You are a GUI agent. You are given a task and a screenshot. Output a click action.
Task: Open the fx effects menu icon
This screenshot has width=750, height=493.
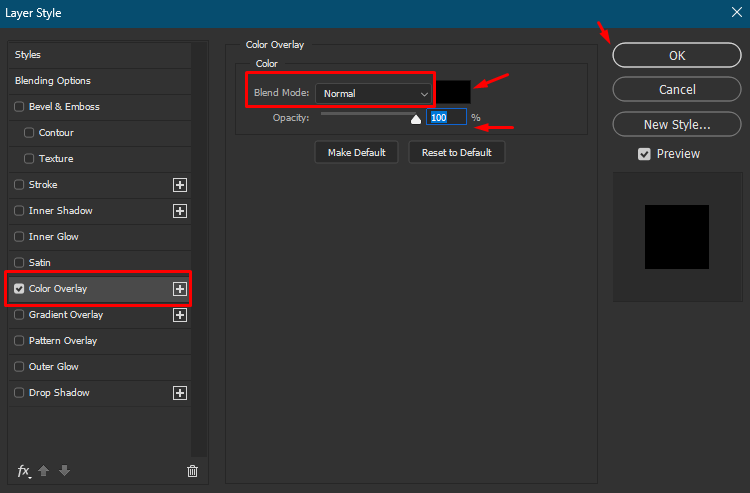[24, 471]
